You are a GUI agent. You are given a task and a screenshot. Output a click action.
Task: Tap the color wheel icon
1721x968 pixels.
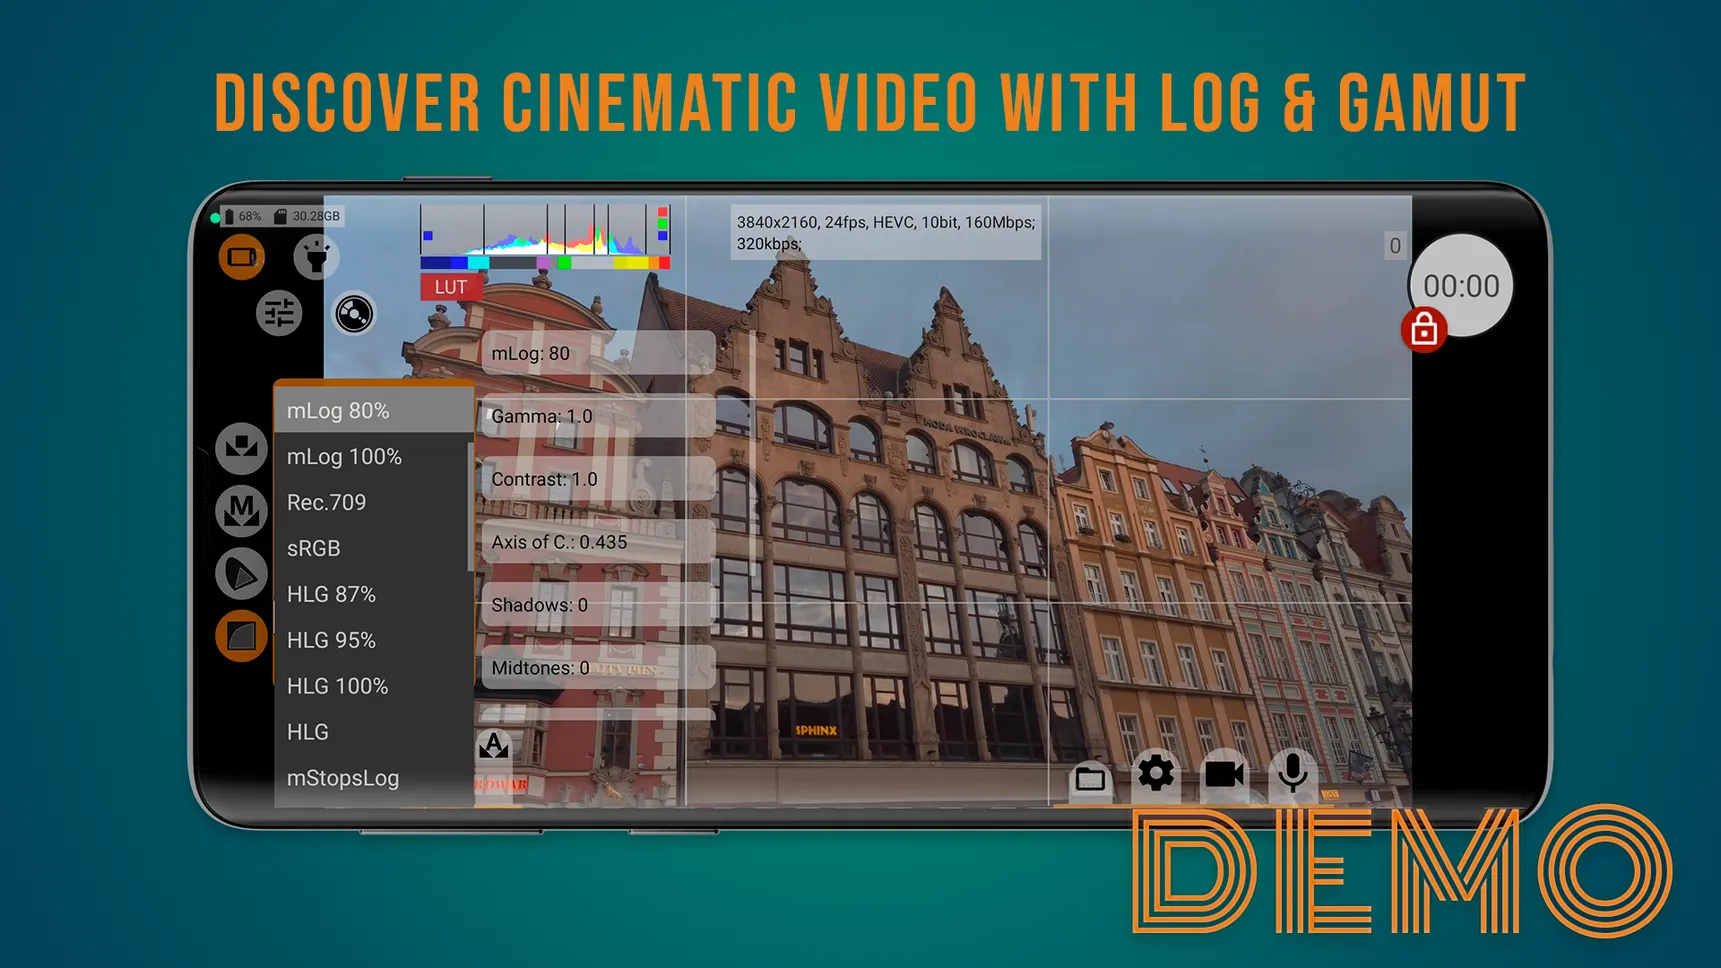click(x=354, y=314)
